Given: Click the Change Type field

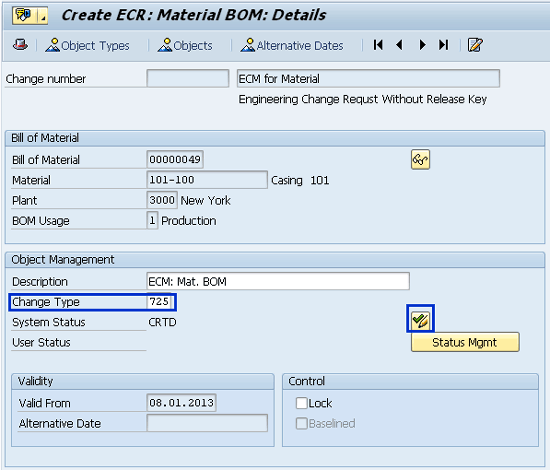Looking at the screenshot, I should (160, 302).
